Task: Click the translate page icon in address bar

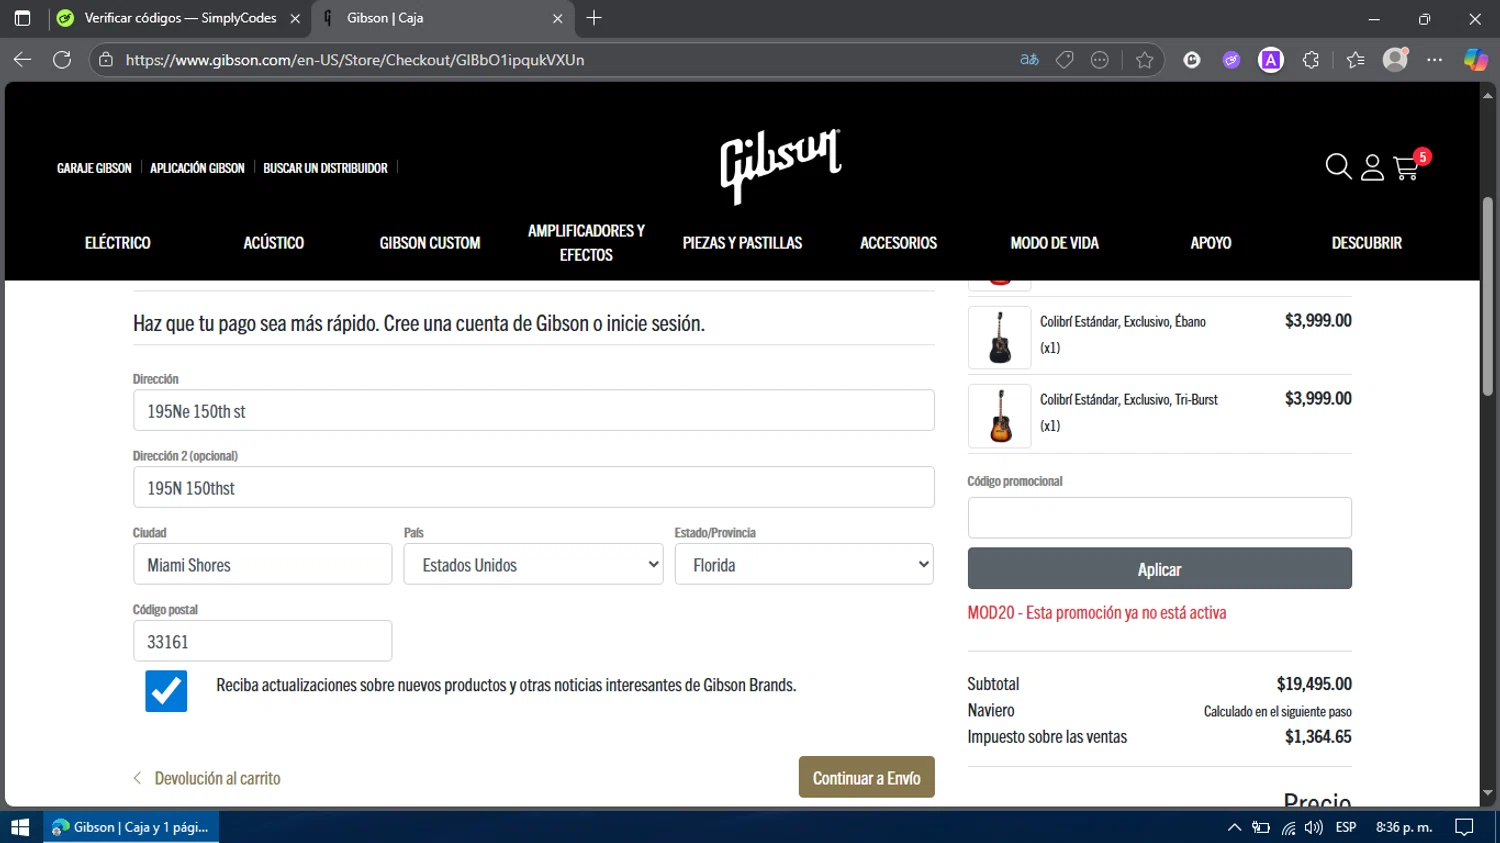Action: (1029, 60)
